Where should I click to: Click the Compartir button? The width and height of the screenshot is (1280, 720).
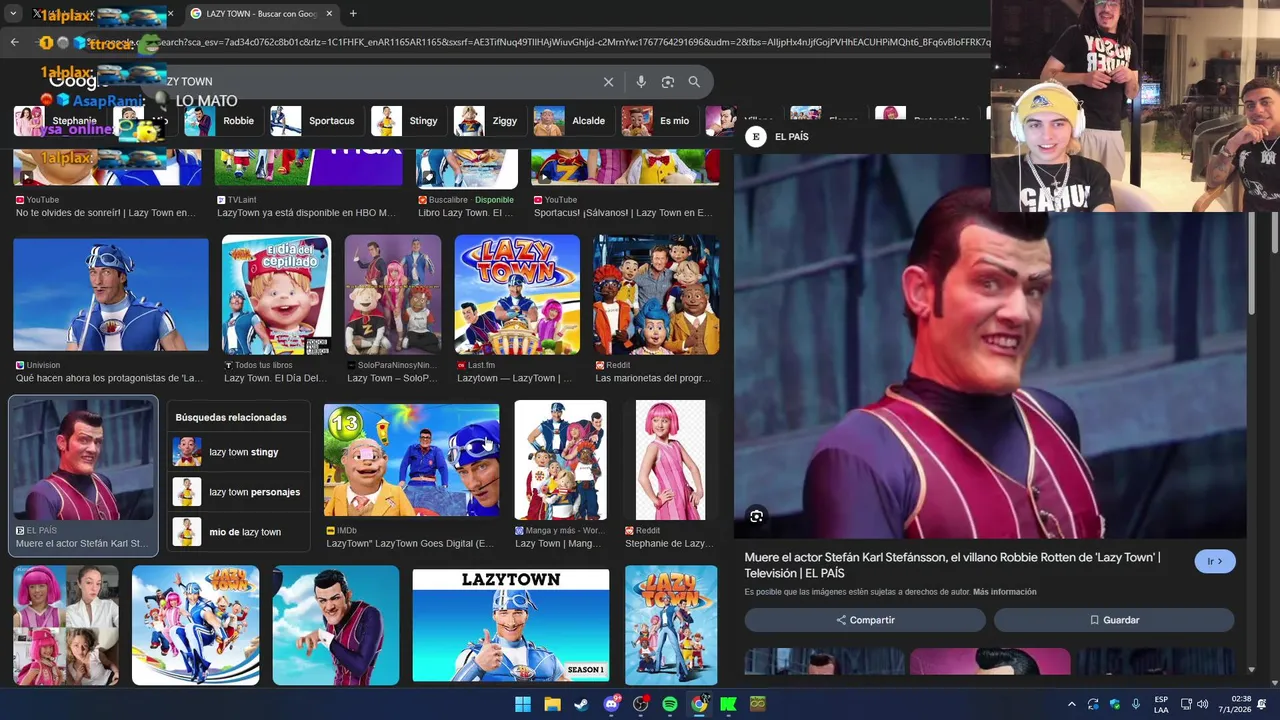coord(865,620)
